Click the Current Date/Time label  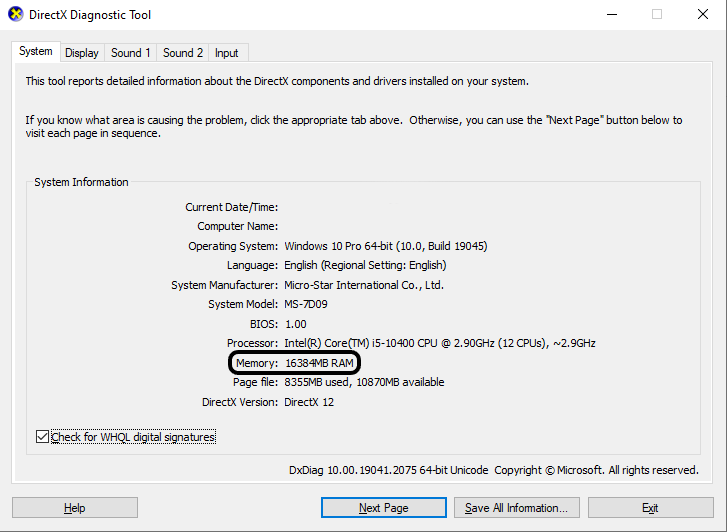click(x=232, y=207)
